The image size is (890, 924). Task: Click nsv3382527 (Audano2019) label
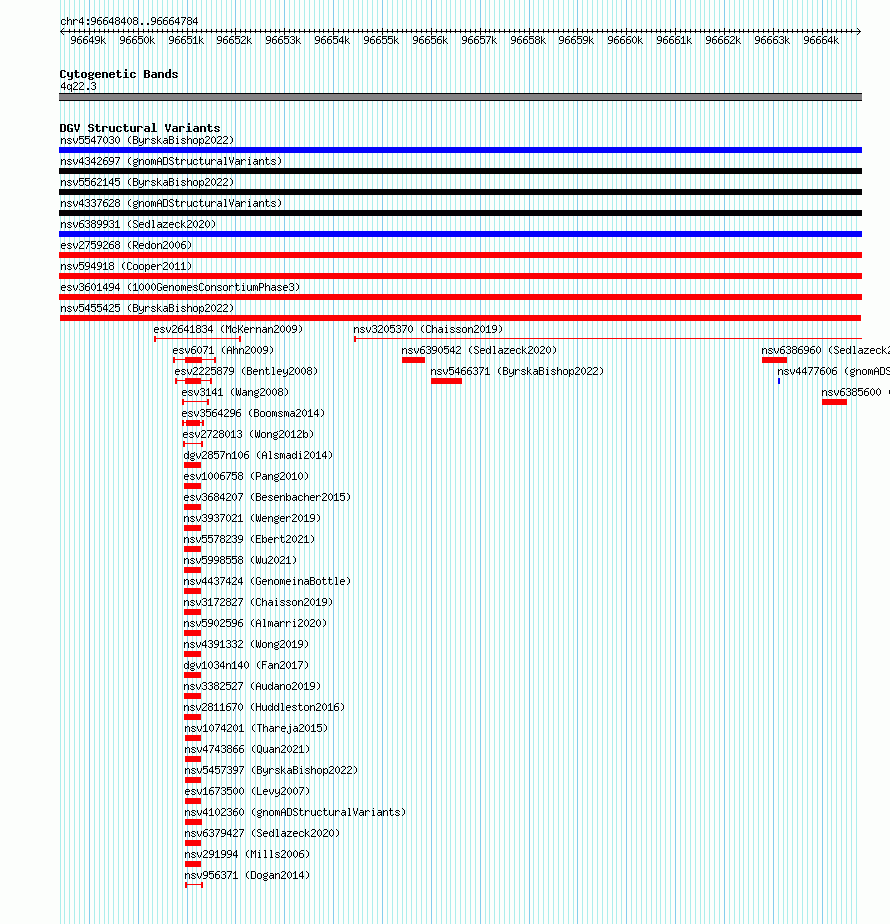pyautogui.click(x=252, y=687)
